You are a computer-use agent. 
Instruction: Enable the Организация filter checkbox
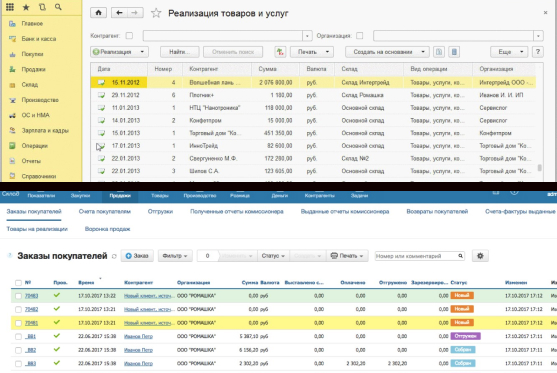[x=360, y=36]
